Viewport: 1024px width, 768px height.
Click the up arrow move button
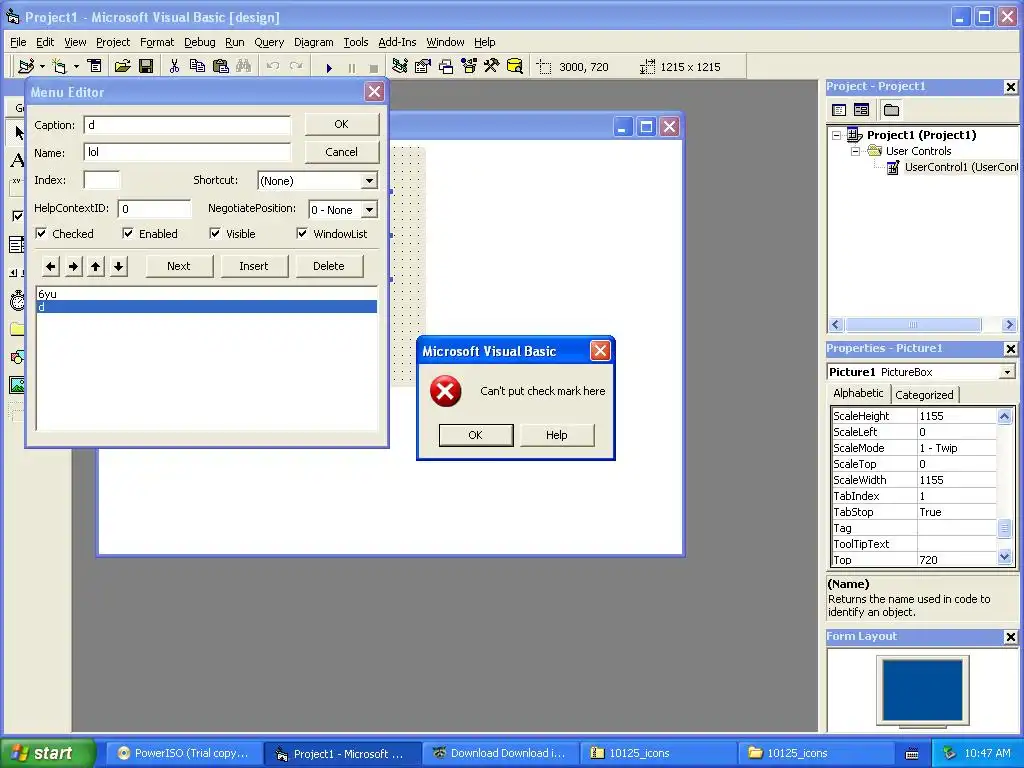coord(96,266)
